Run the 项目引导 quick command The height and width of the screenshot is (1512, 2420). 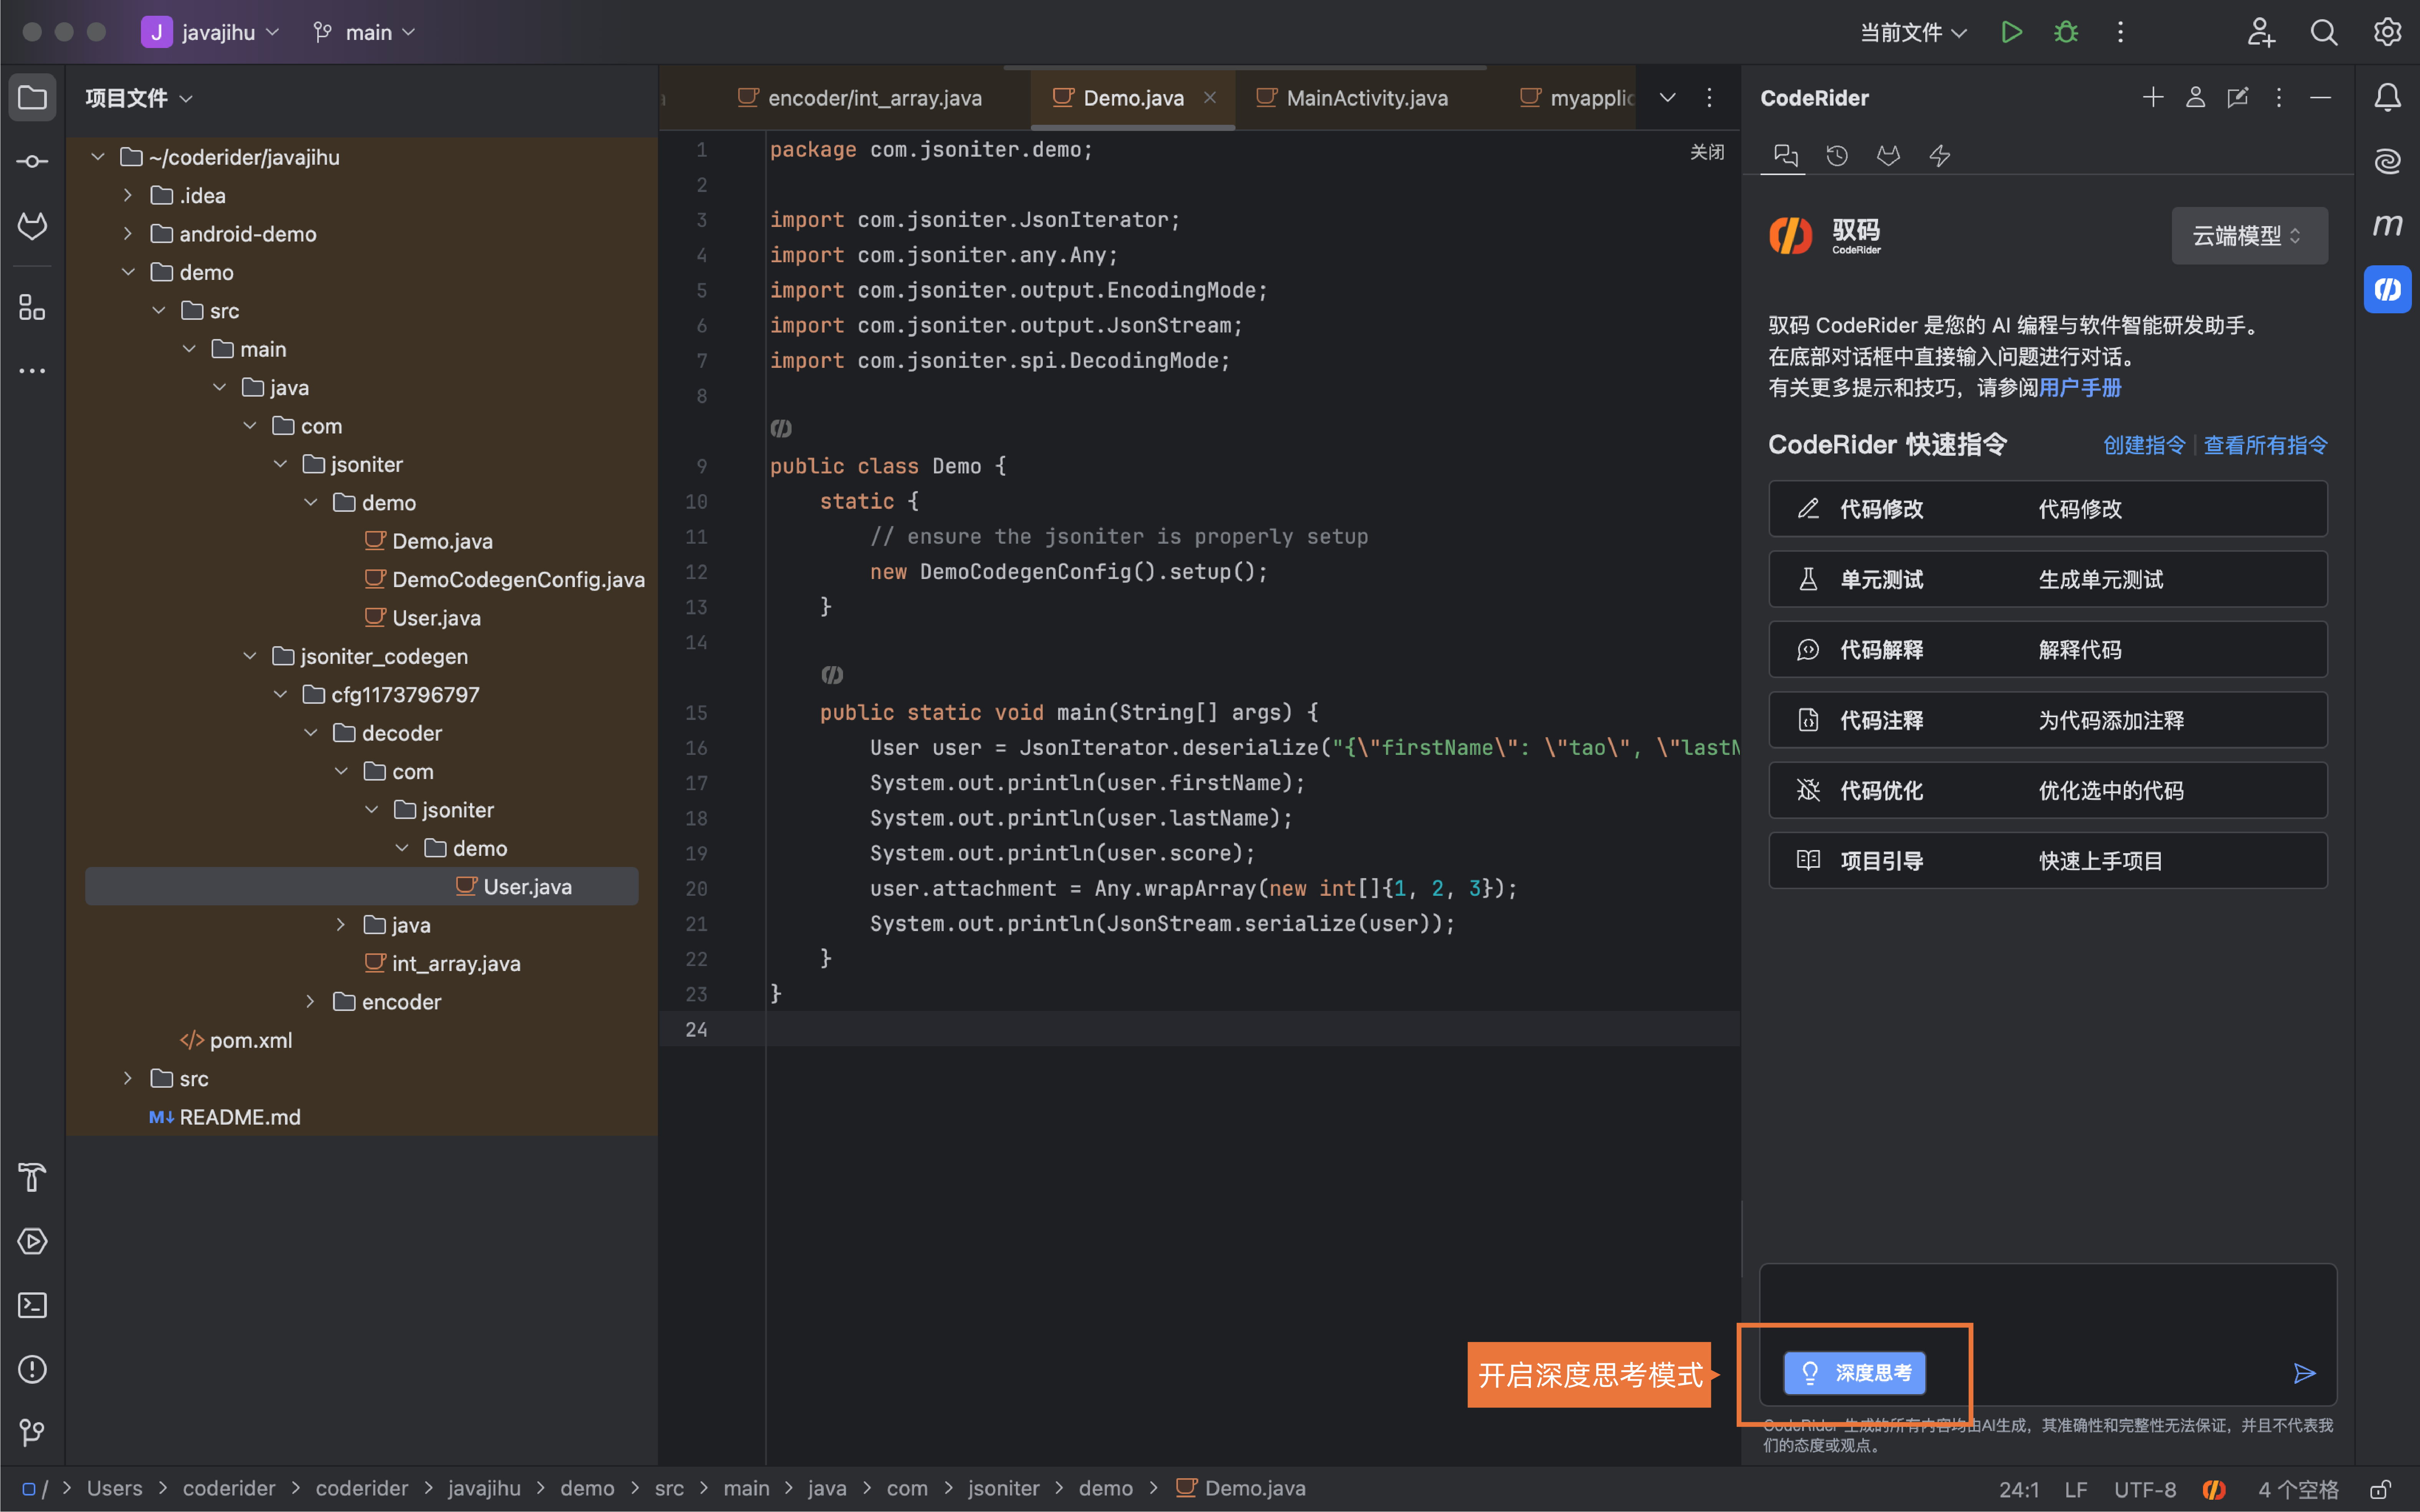click(2048, 861)
